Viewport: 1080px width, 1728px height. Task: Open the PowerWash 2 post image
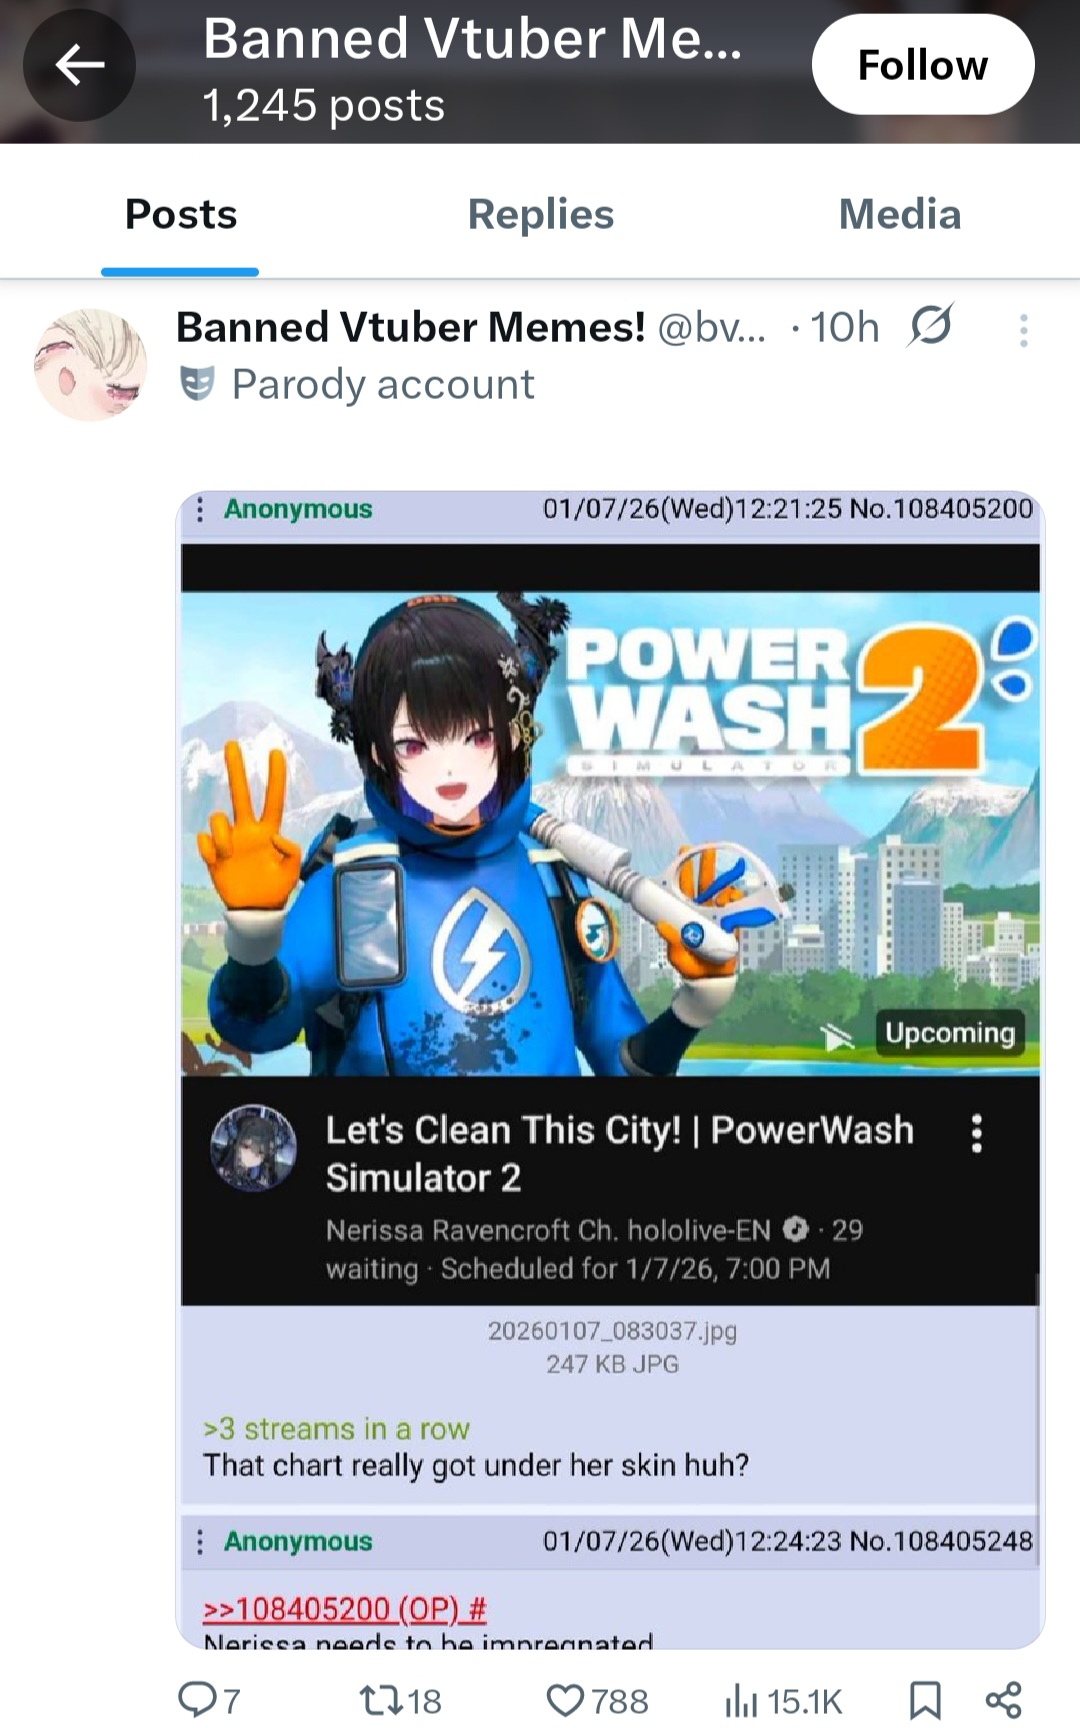pos(610,1069)
